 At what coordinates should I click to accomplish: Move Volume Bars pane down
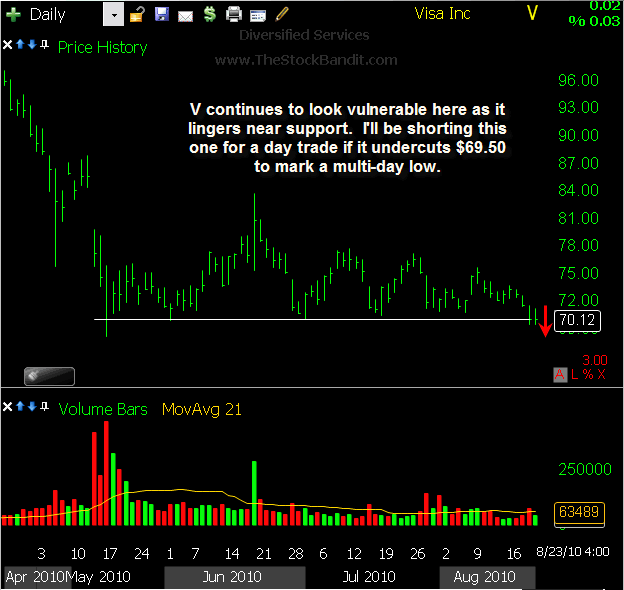pyautogui.click(x=32, y=406)
